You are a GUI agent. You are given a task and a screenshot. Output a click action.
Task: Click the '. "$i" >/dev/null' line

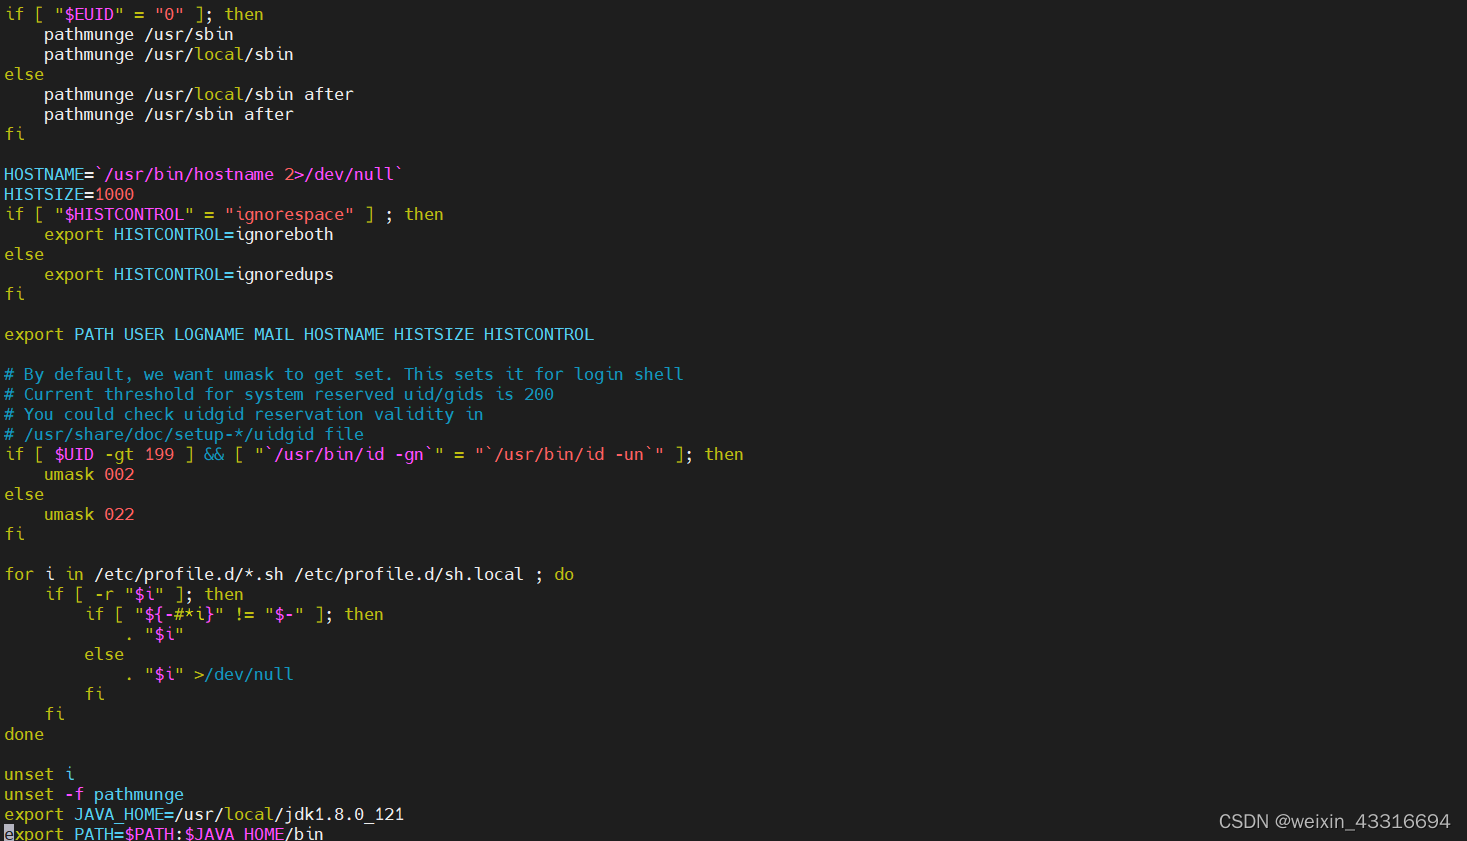coord(209,674)
